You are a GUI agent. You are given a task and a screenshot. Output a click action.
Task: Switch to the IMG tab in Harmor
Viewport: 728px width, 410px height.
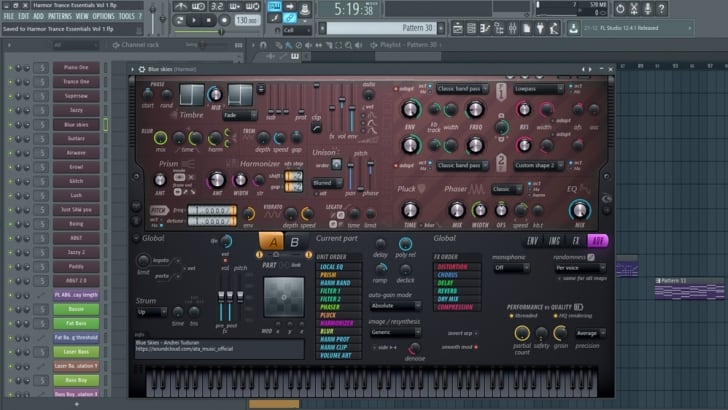[x=554, y=241]
